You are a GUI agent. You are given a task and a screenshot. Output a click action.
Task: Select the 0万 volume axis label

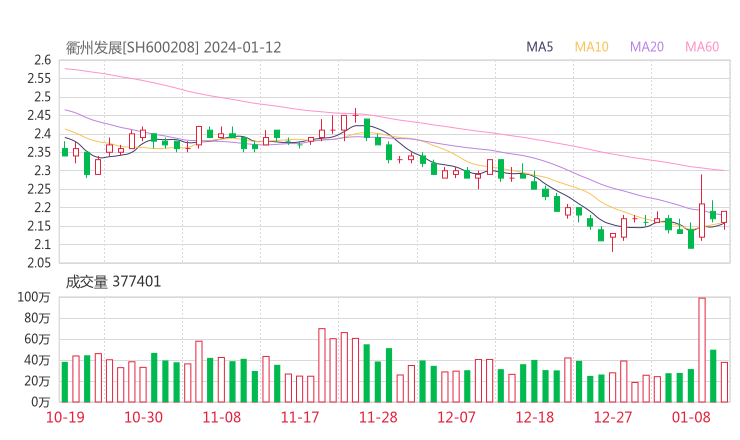click(x=41, y=402)
